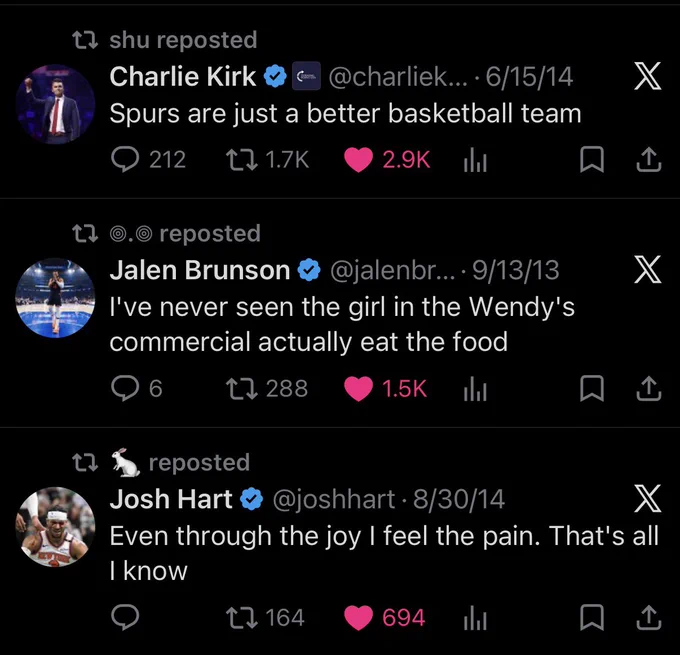Open Charlie Kirk's profile picture
The height and width of the screenshot is (655, 680).
coord(55,104)
